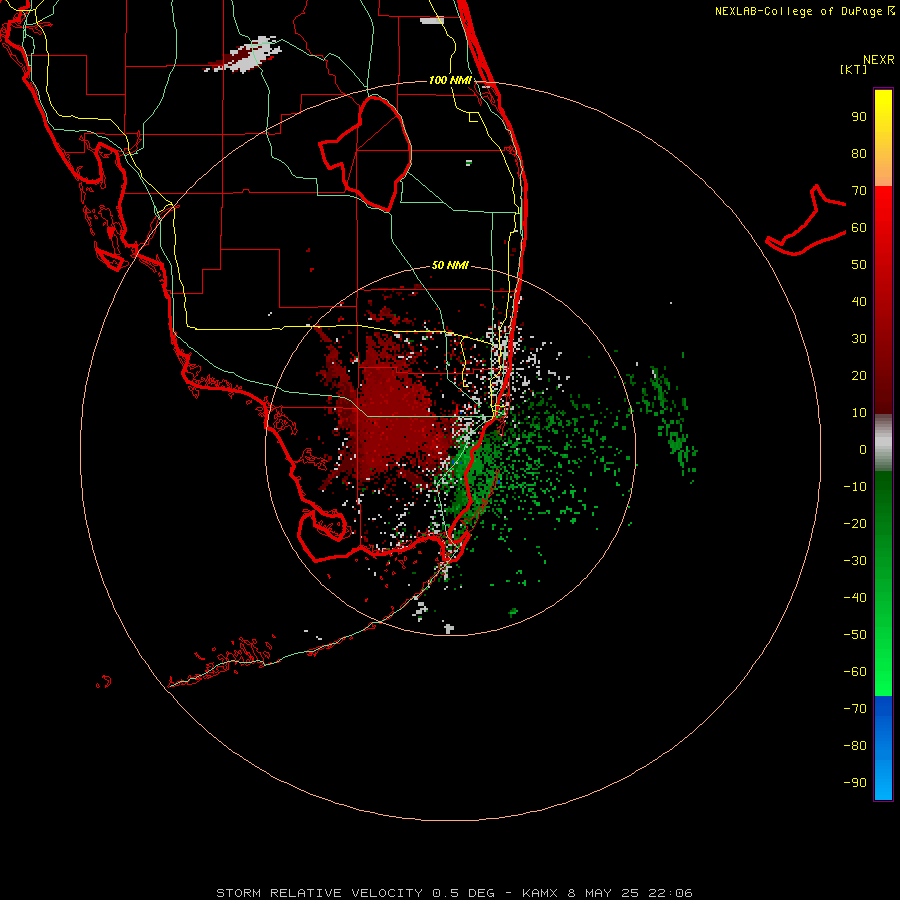Viewport: 900px width, 900px height.
Task: Click the -10 value on velocity scale
Action: pos(855,487)
